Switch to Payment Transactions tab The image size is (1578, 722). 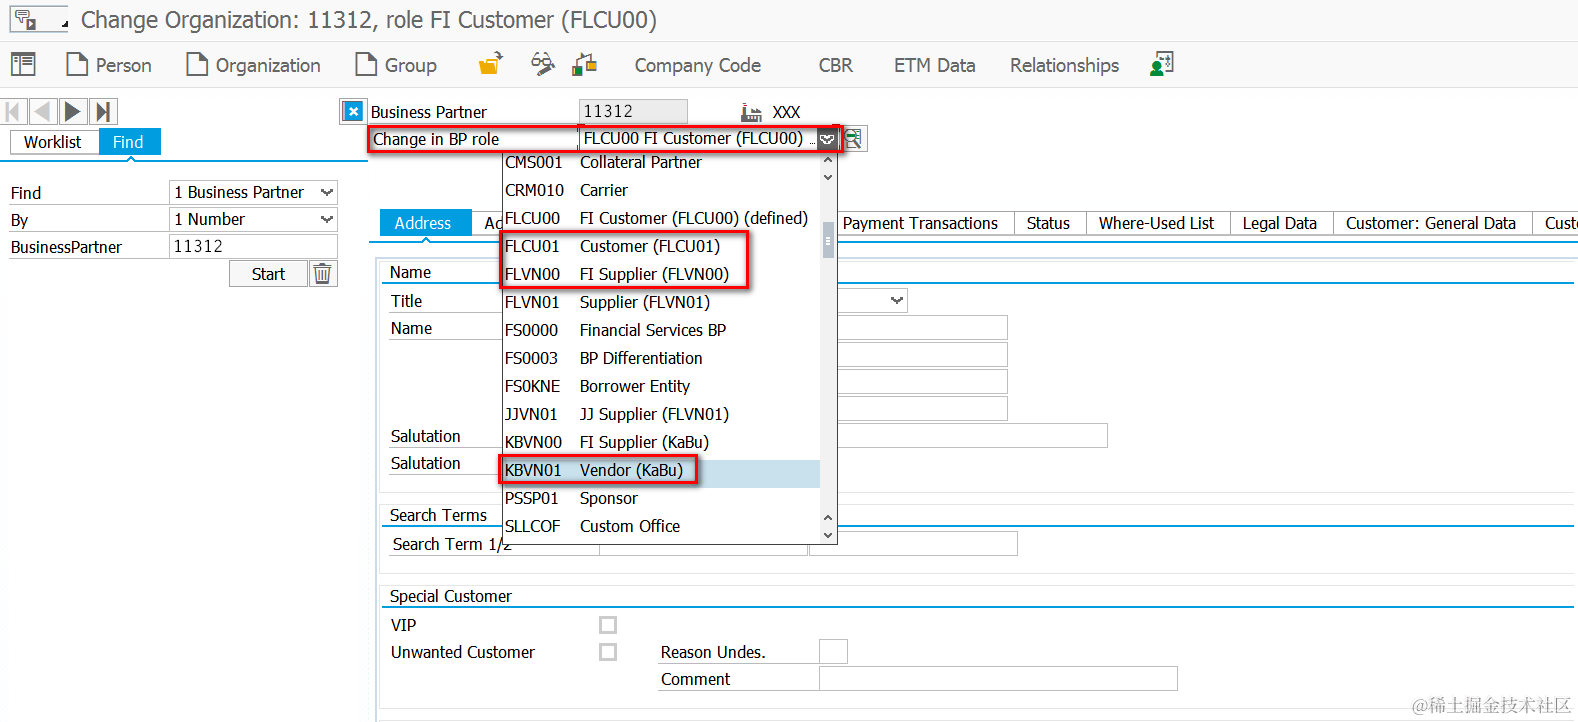920,223
